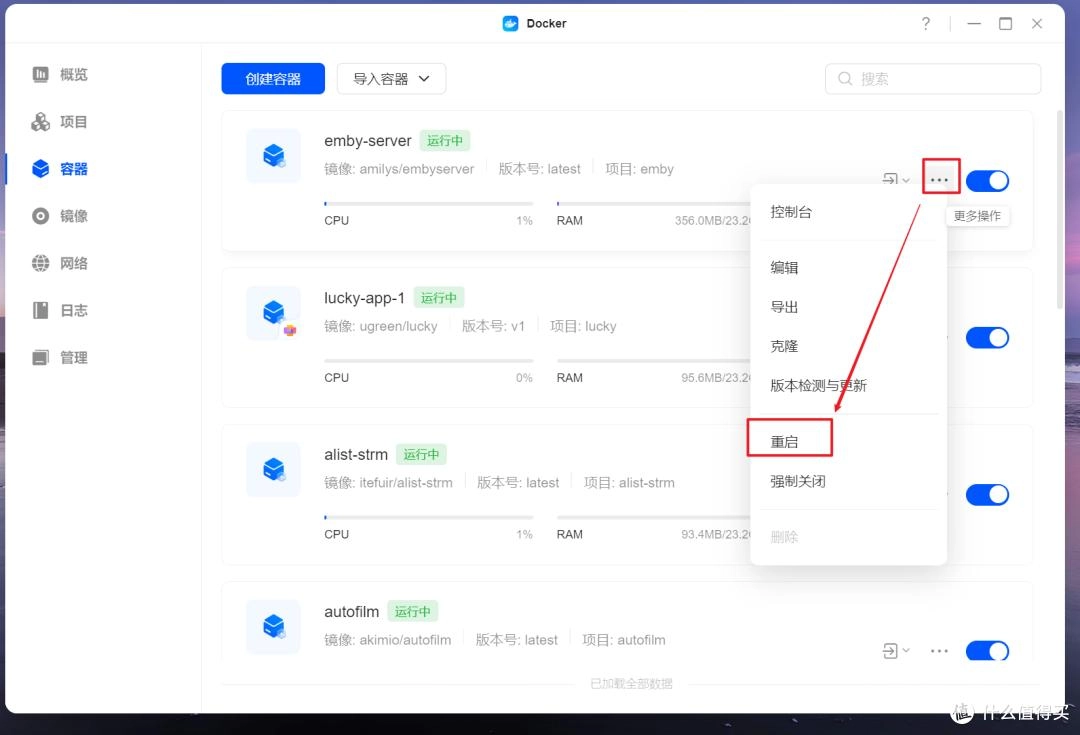The image size is (1080, 735).
Task: Click the text 项目: lucky
Action: [583, 327]
